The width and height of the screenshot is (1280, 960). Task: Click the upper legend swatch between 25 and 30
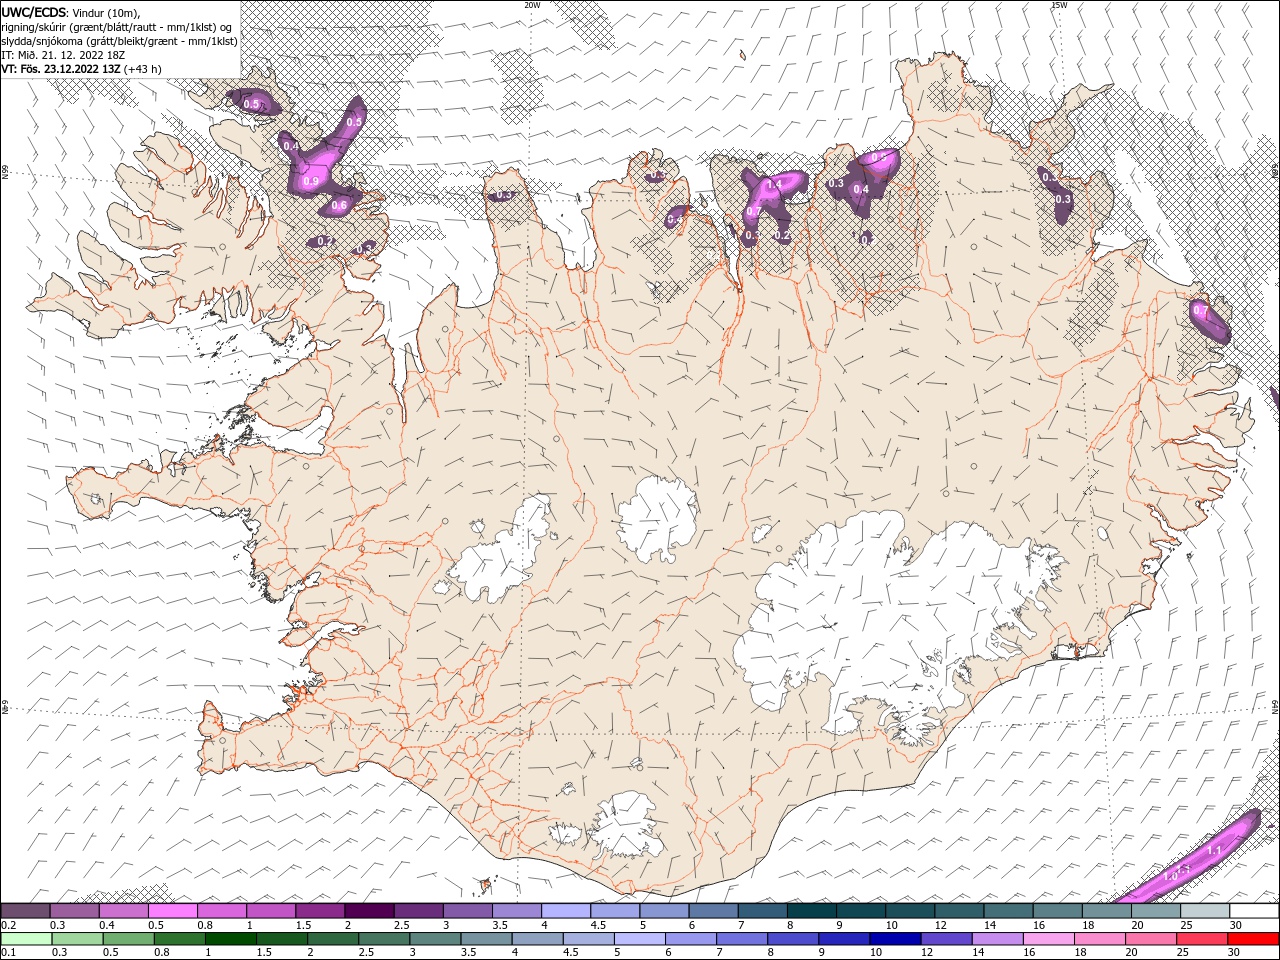click(x=1206, y=911)
